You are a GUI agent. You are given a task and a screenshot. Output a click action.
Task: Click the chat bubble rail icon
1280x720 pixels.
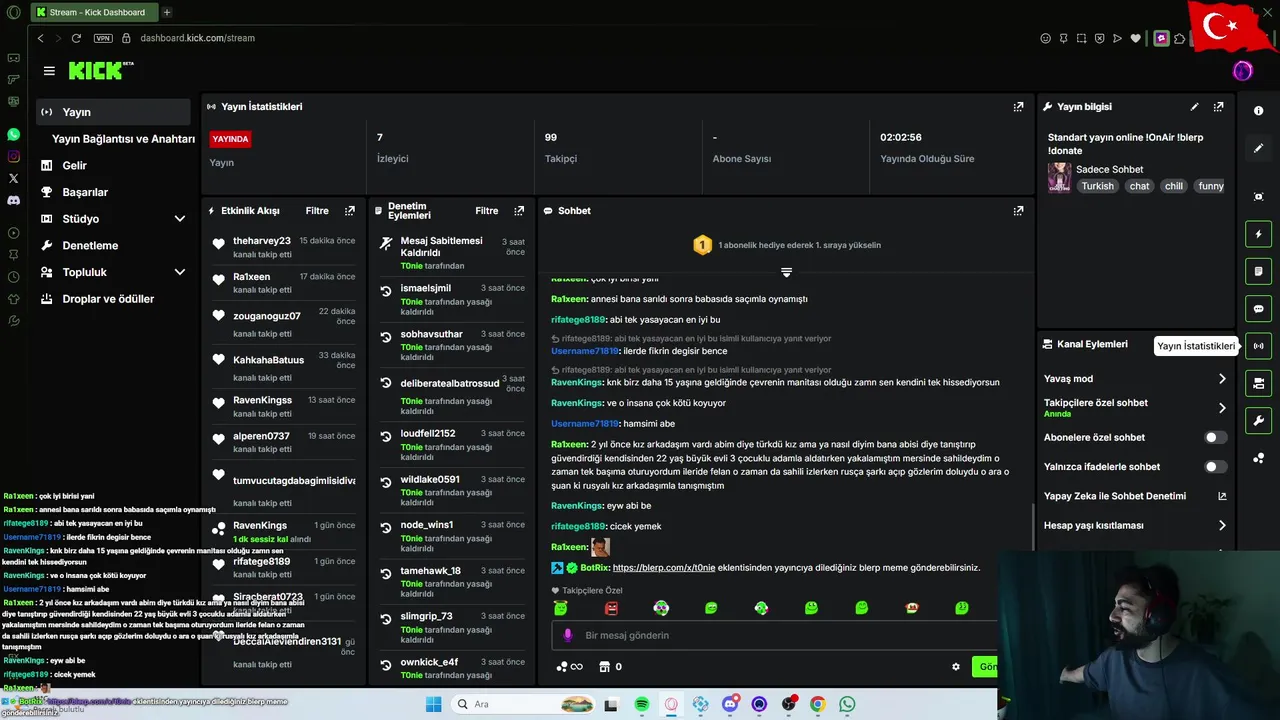[1259, 309]
